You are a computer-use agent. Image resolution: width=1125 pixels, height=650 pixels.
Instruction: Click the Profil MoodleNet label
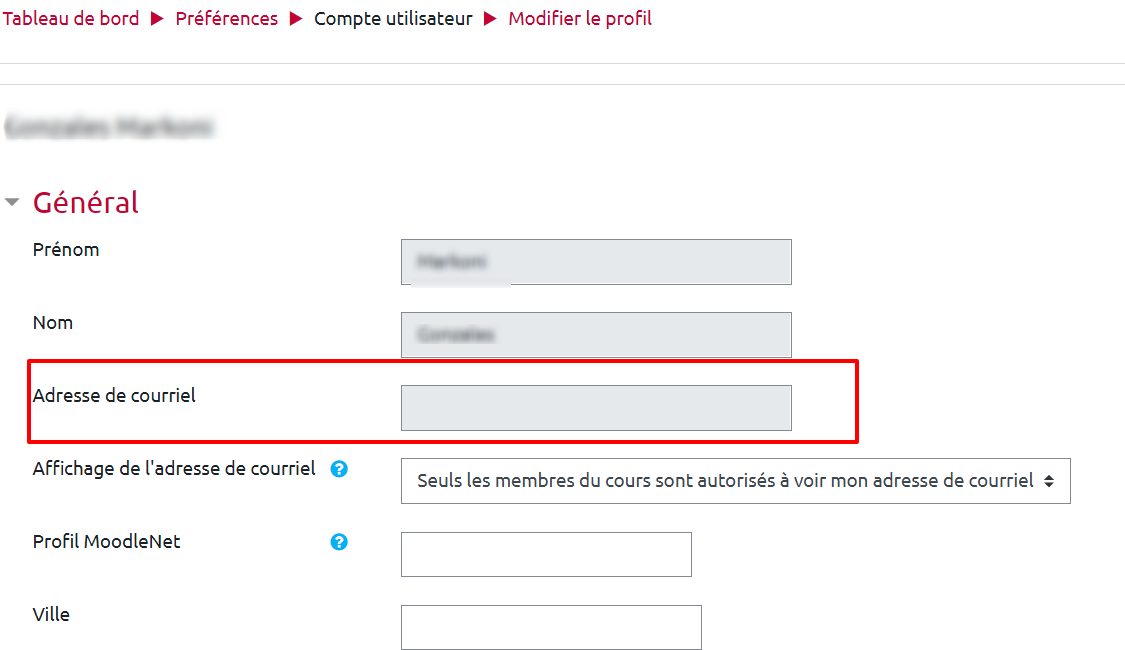pyautogui.click(x=107, y=542)
